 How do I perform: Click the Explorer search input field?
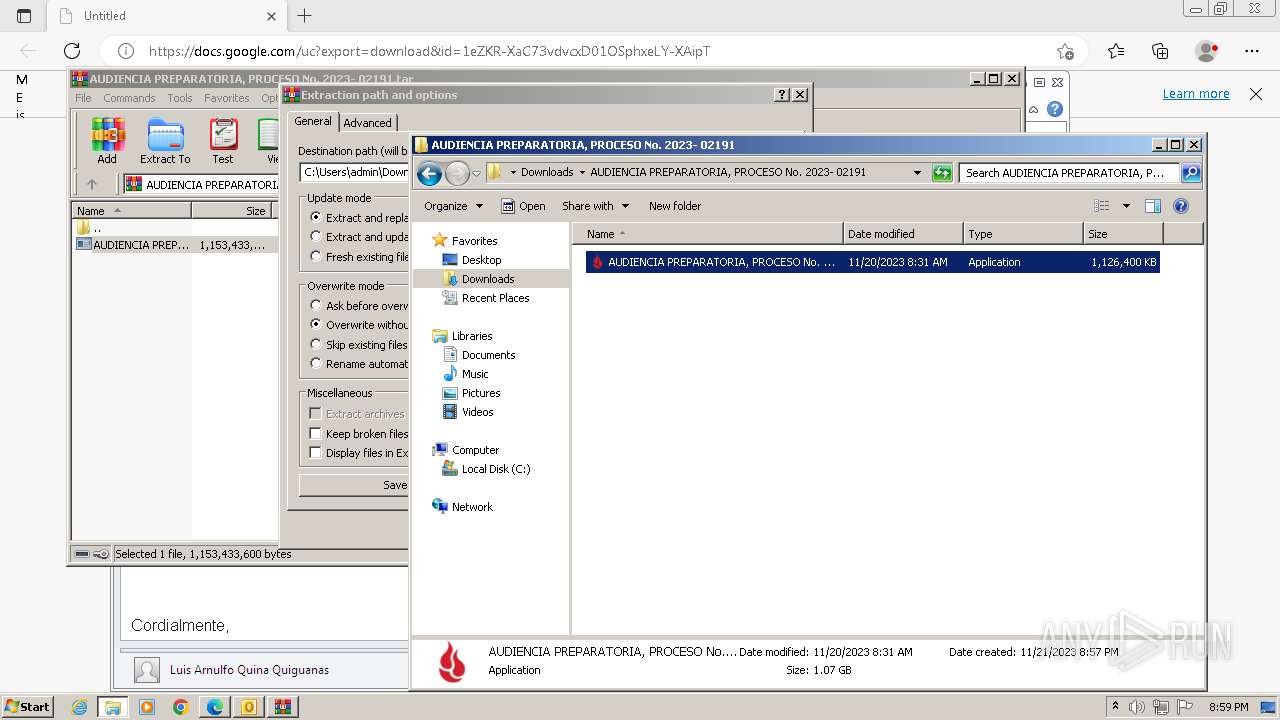[x=1068, y=173]
